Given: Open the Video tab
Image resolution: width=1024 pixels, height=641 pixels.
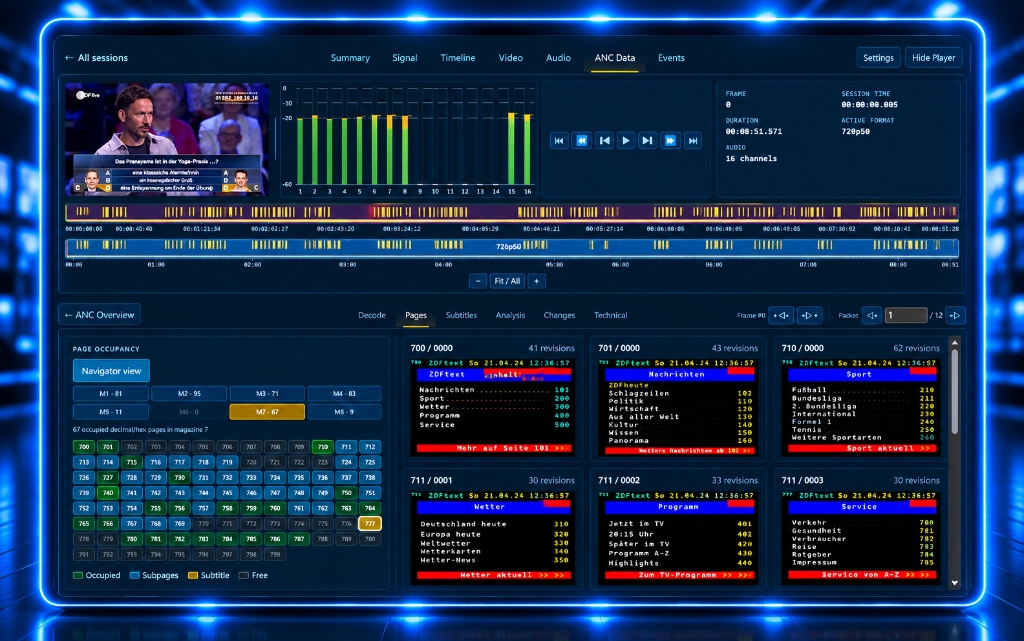Looking at the screenshot, I should (x=511, y=57).
